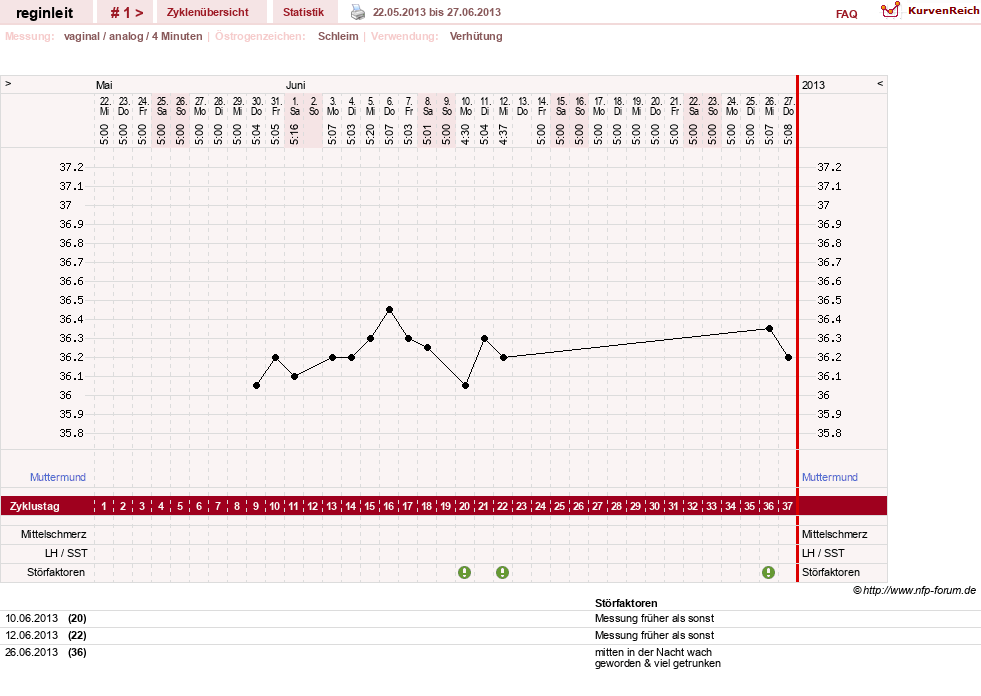The height and width of the screenshot is (696, 981).
Task: Click left Störfaktoren row label
Action: point(56,572)
